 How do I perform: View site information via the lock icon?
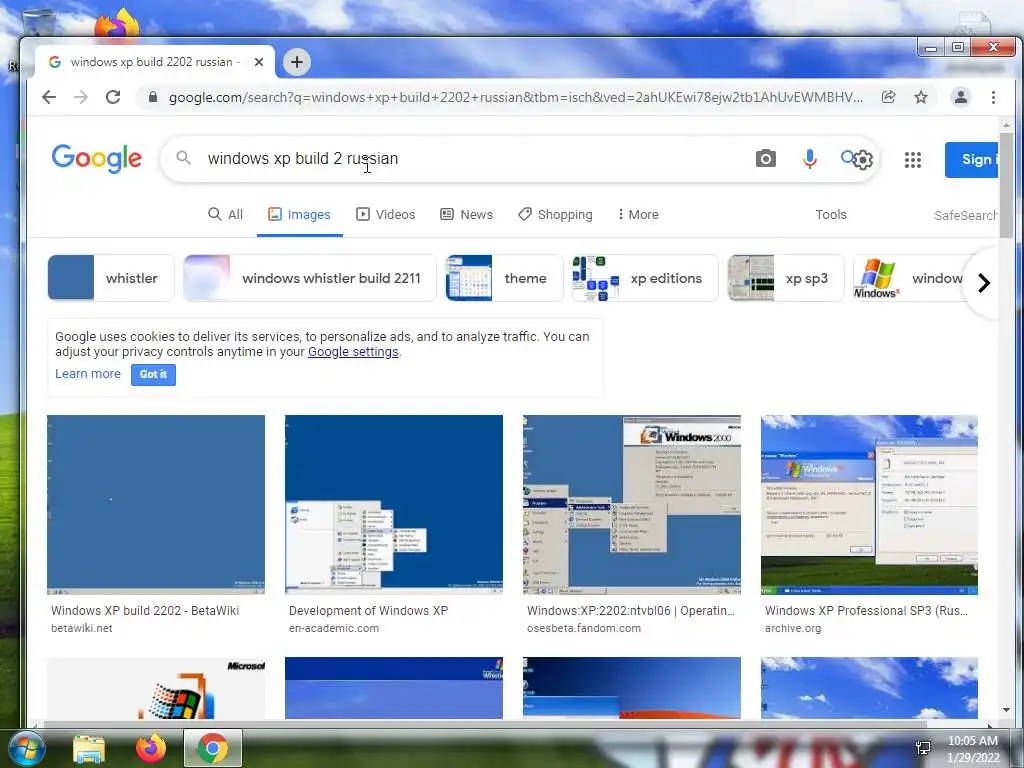[153, 97]
